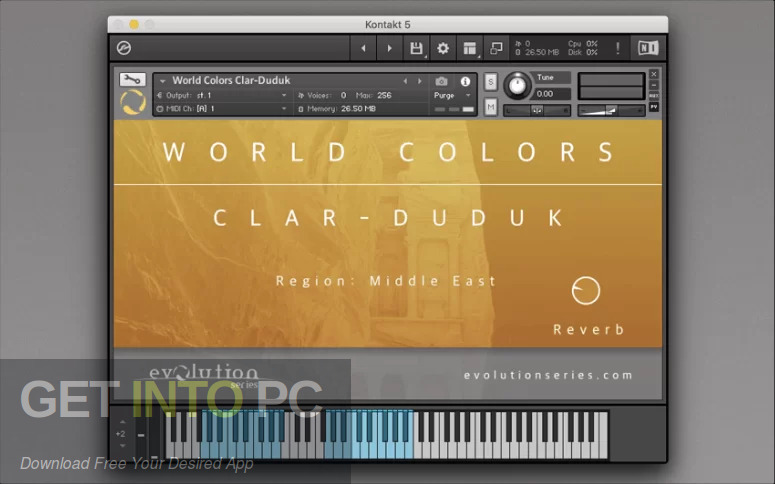
Task: Go to previous instrument with left arrow
Action: point(363,48)
